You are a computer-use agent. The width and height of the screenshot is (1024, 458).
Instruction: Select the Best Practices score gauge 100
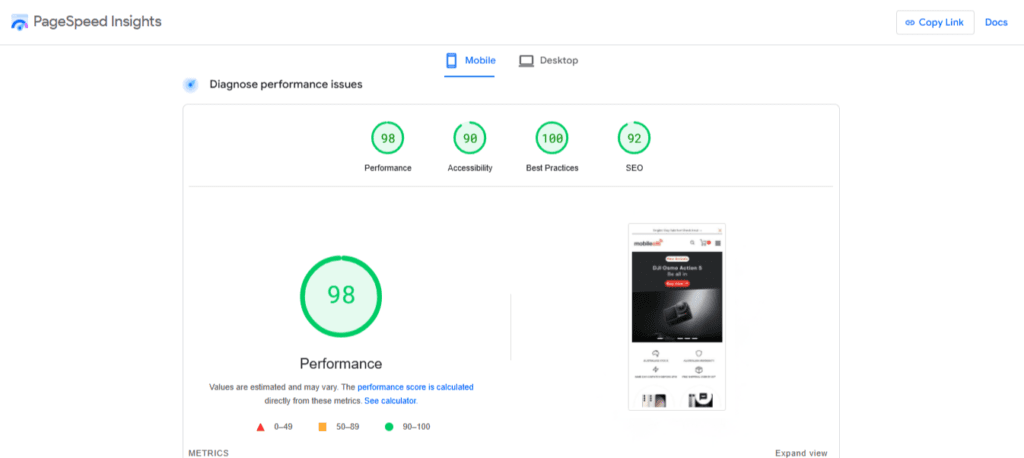552,138
